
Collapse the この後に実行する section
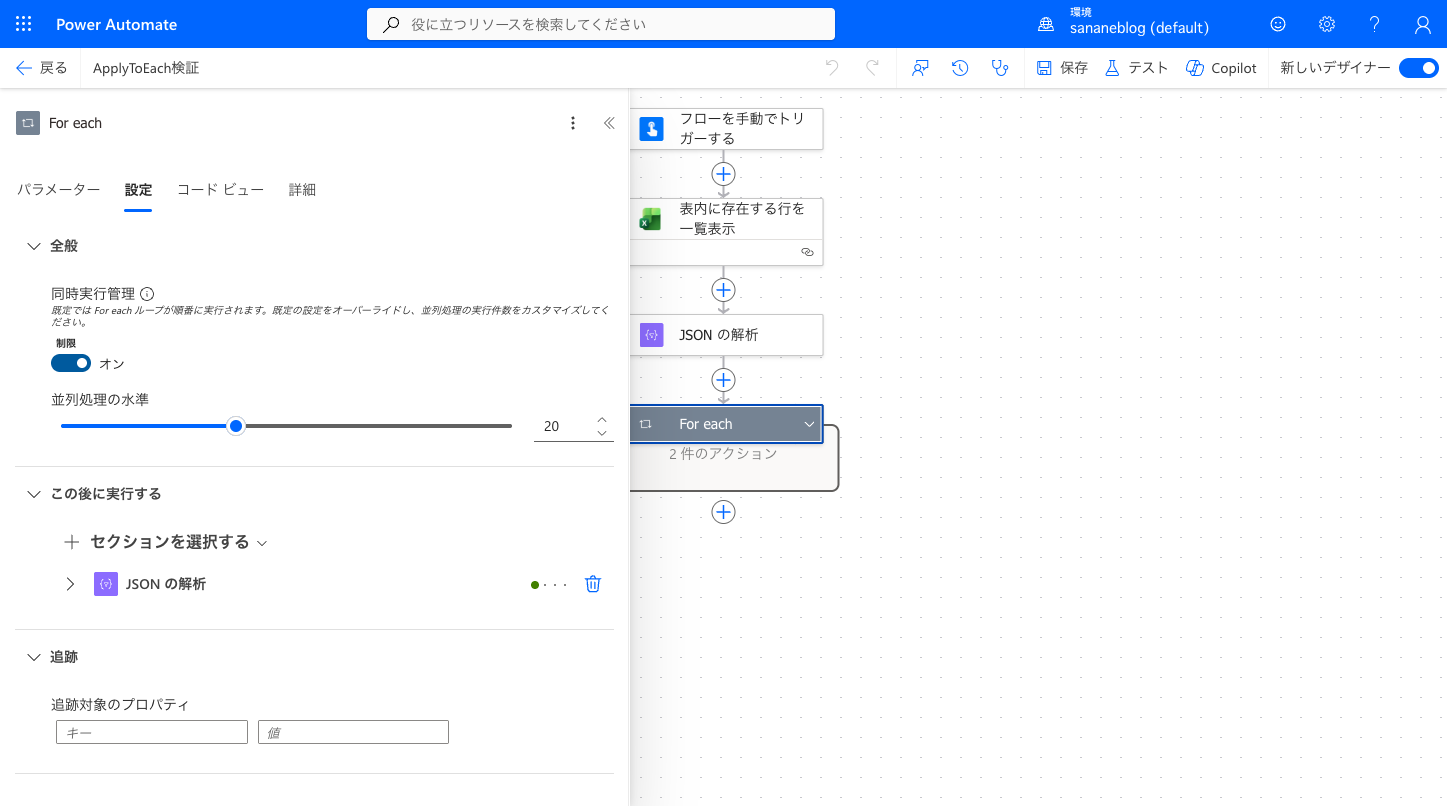[x=34, y=494]
